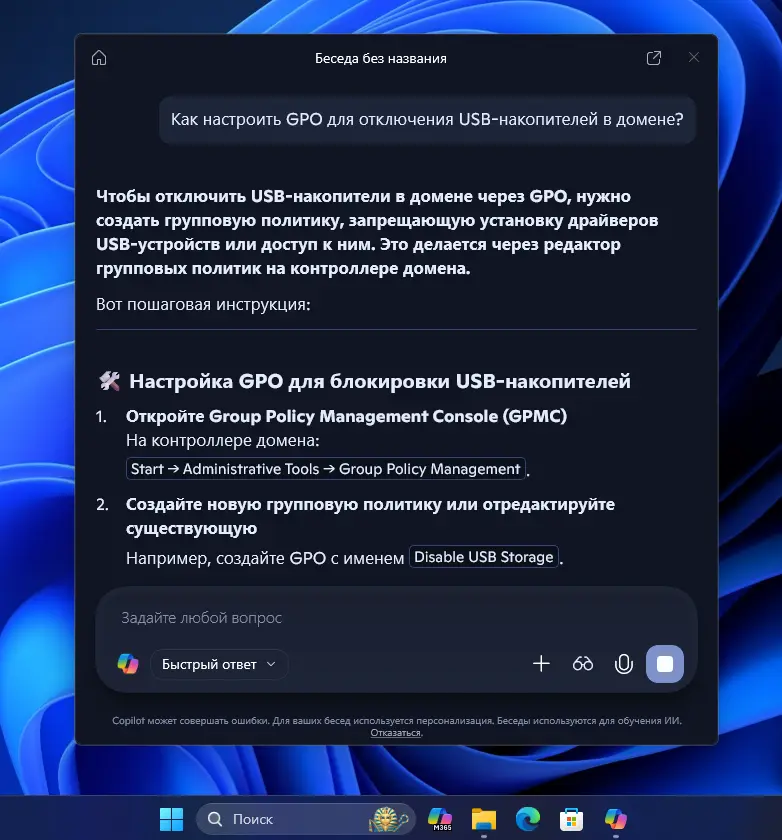Close the Copilot window

[x=694, y=58]
